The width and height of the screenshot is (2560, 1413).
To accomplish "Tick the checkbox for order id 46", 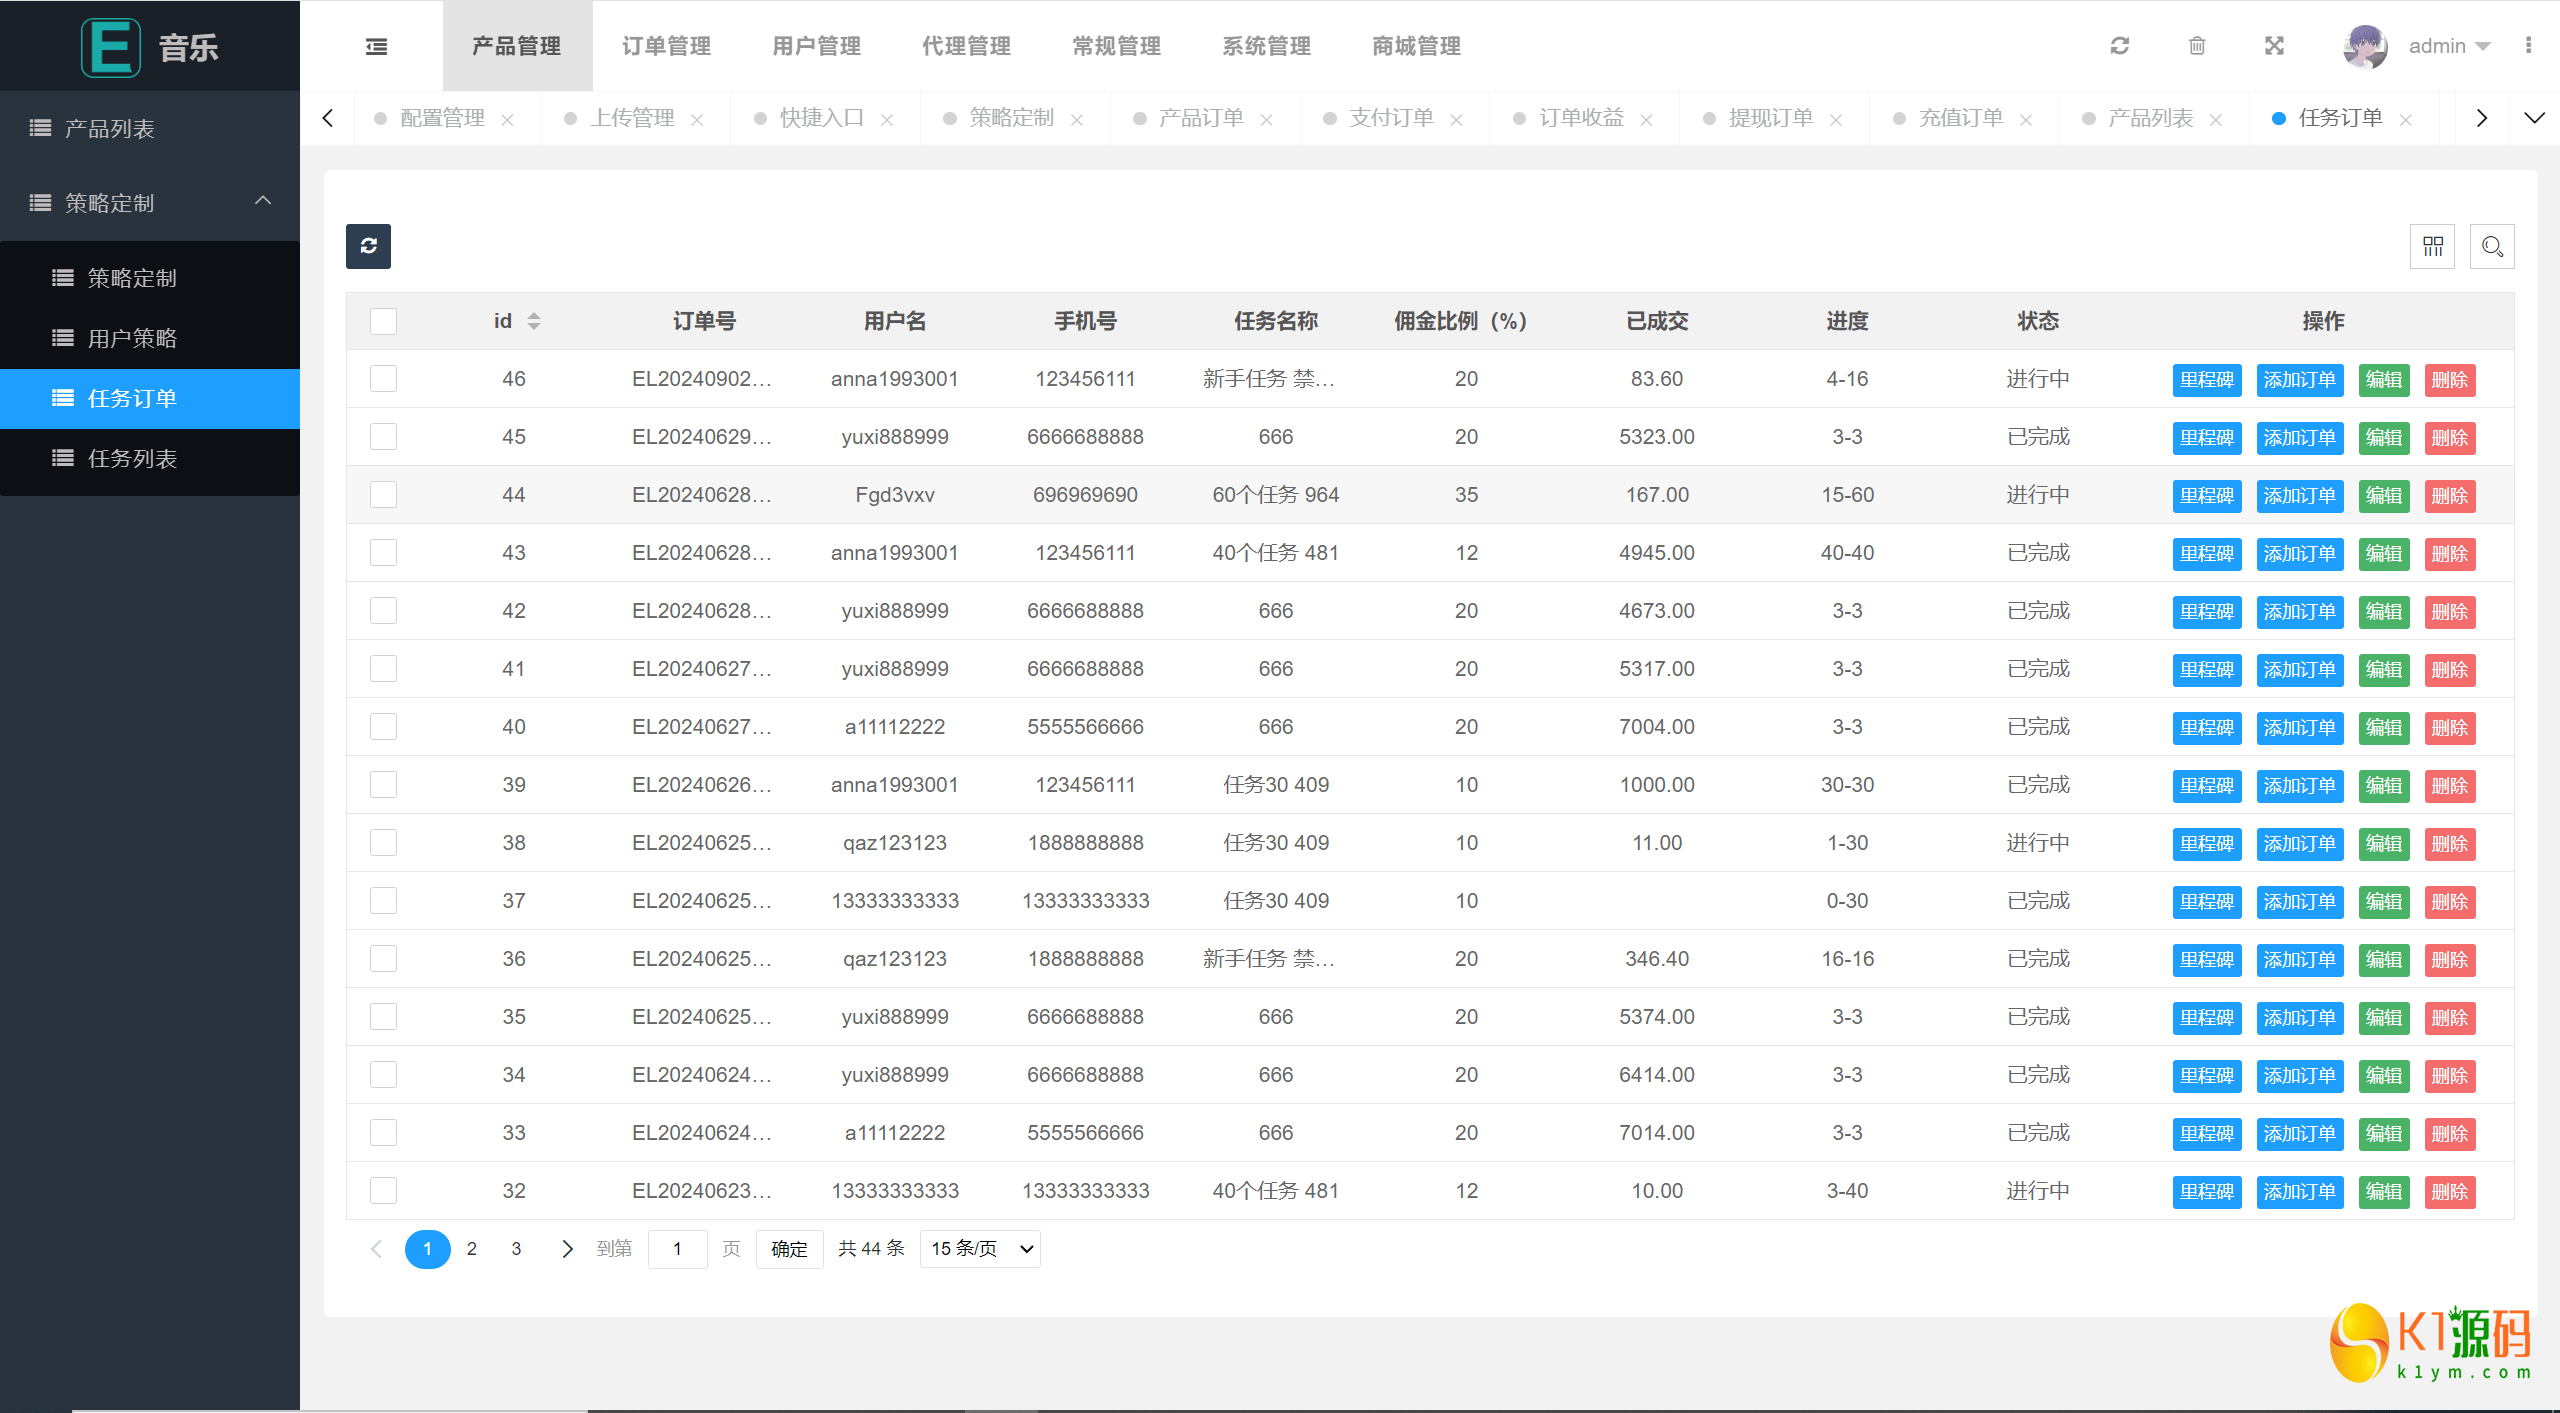I will [383, 379].
